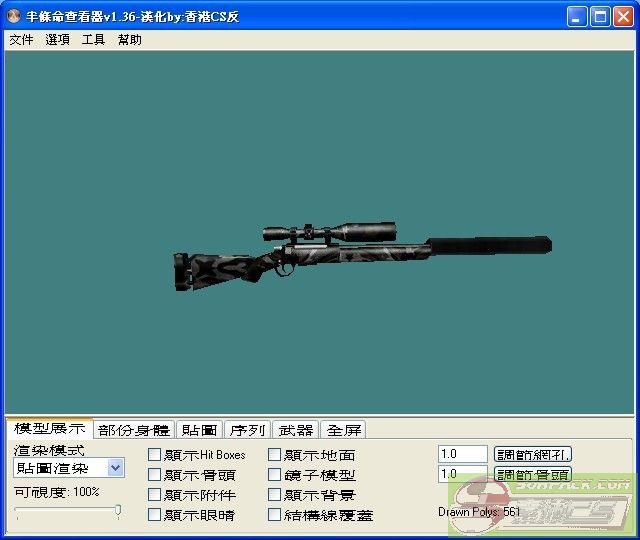Select the 序列 tab
Screen dimensions: 640x540
[247, 430]
